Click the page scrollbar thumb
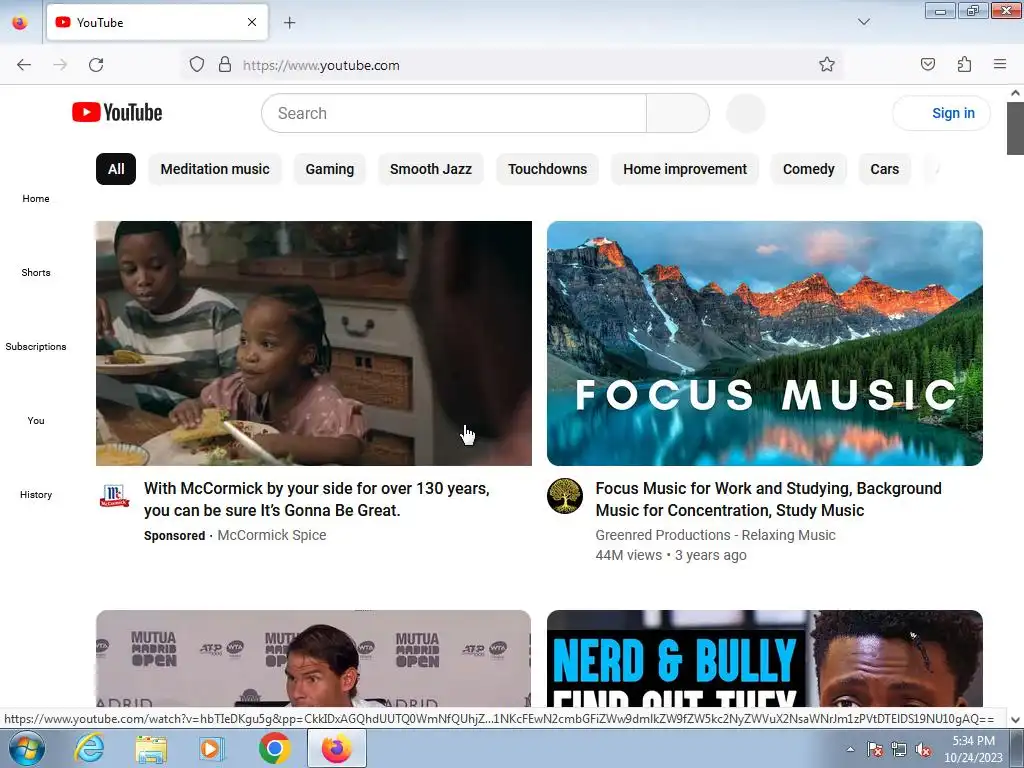Screen dimensions: 1024x768 (1015, 128)
